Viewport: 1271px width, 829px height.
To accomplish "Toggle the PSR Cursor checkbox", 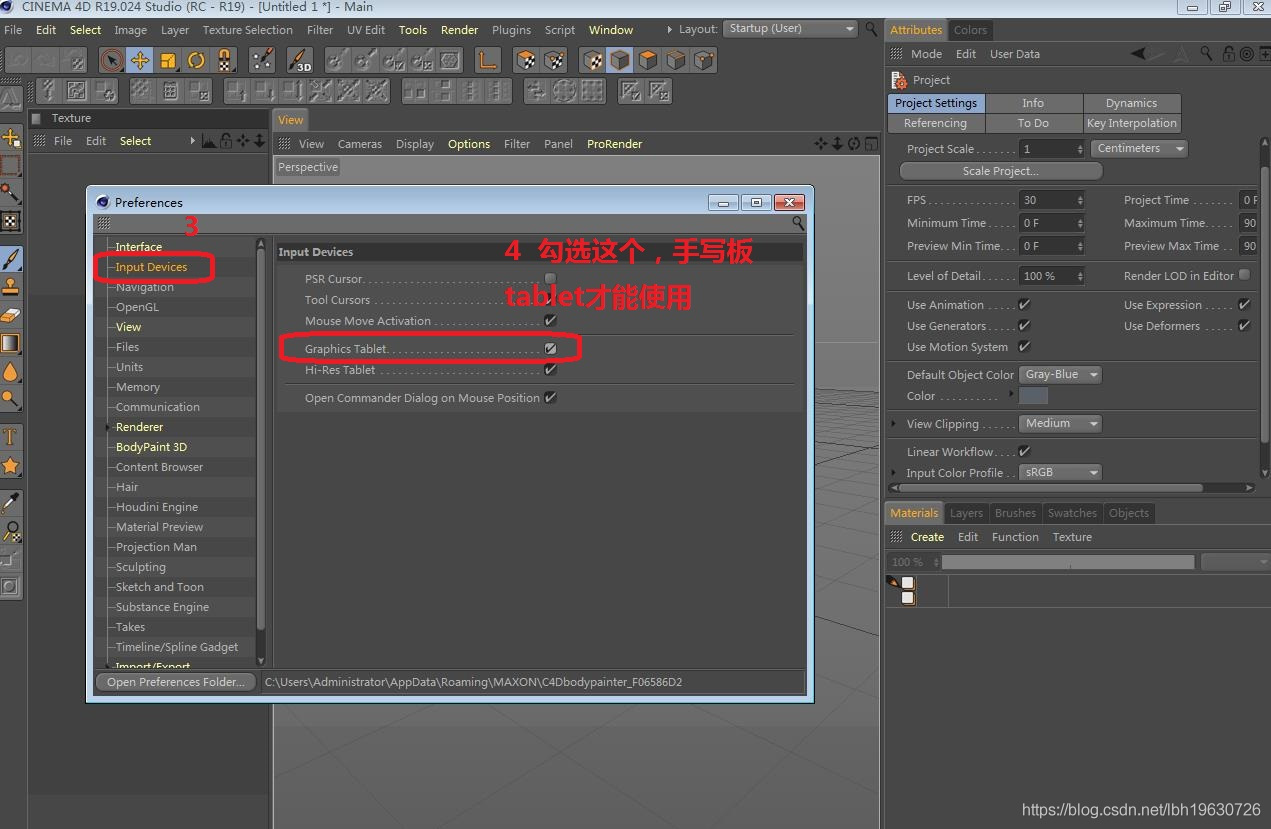I will pyautogui.click(x=550, y=279).
